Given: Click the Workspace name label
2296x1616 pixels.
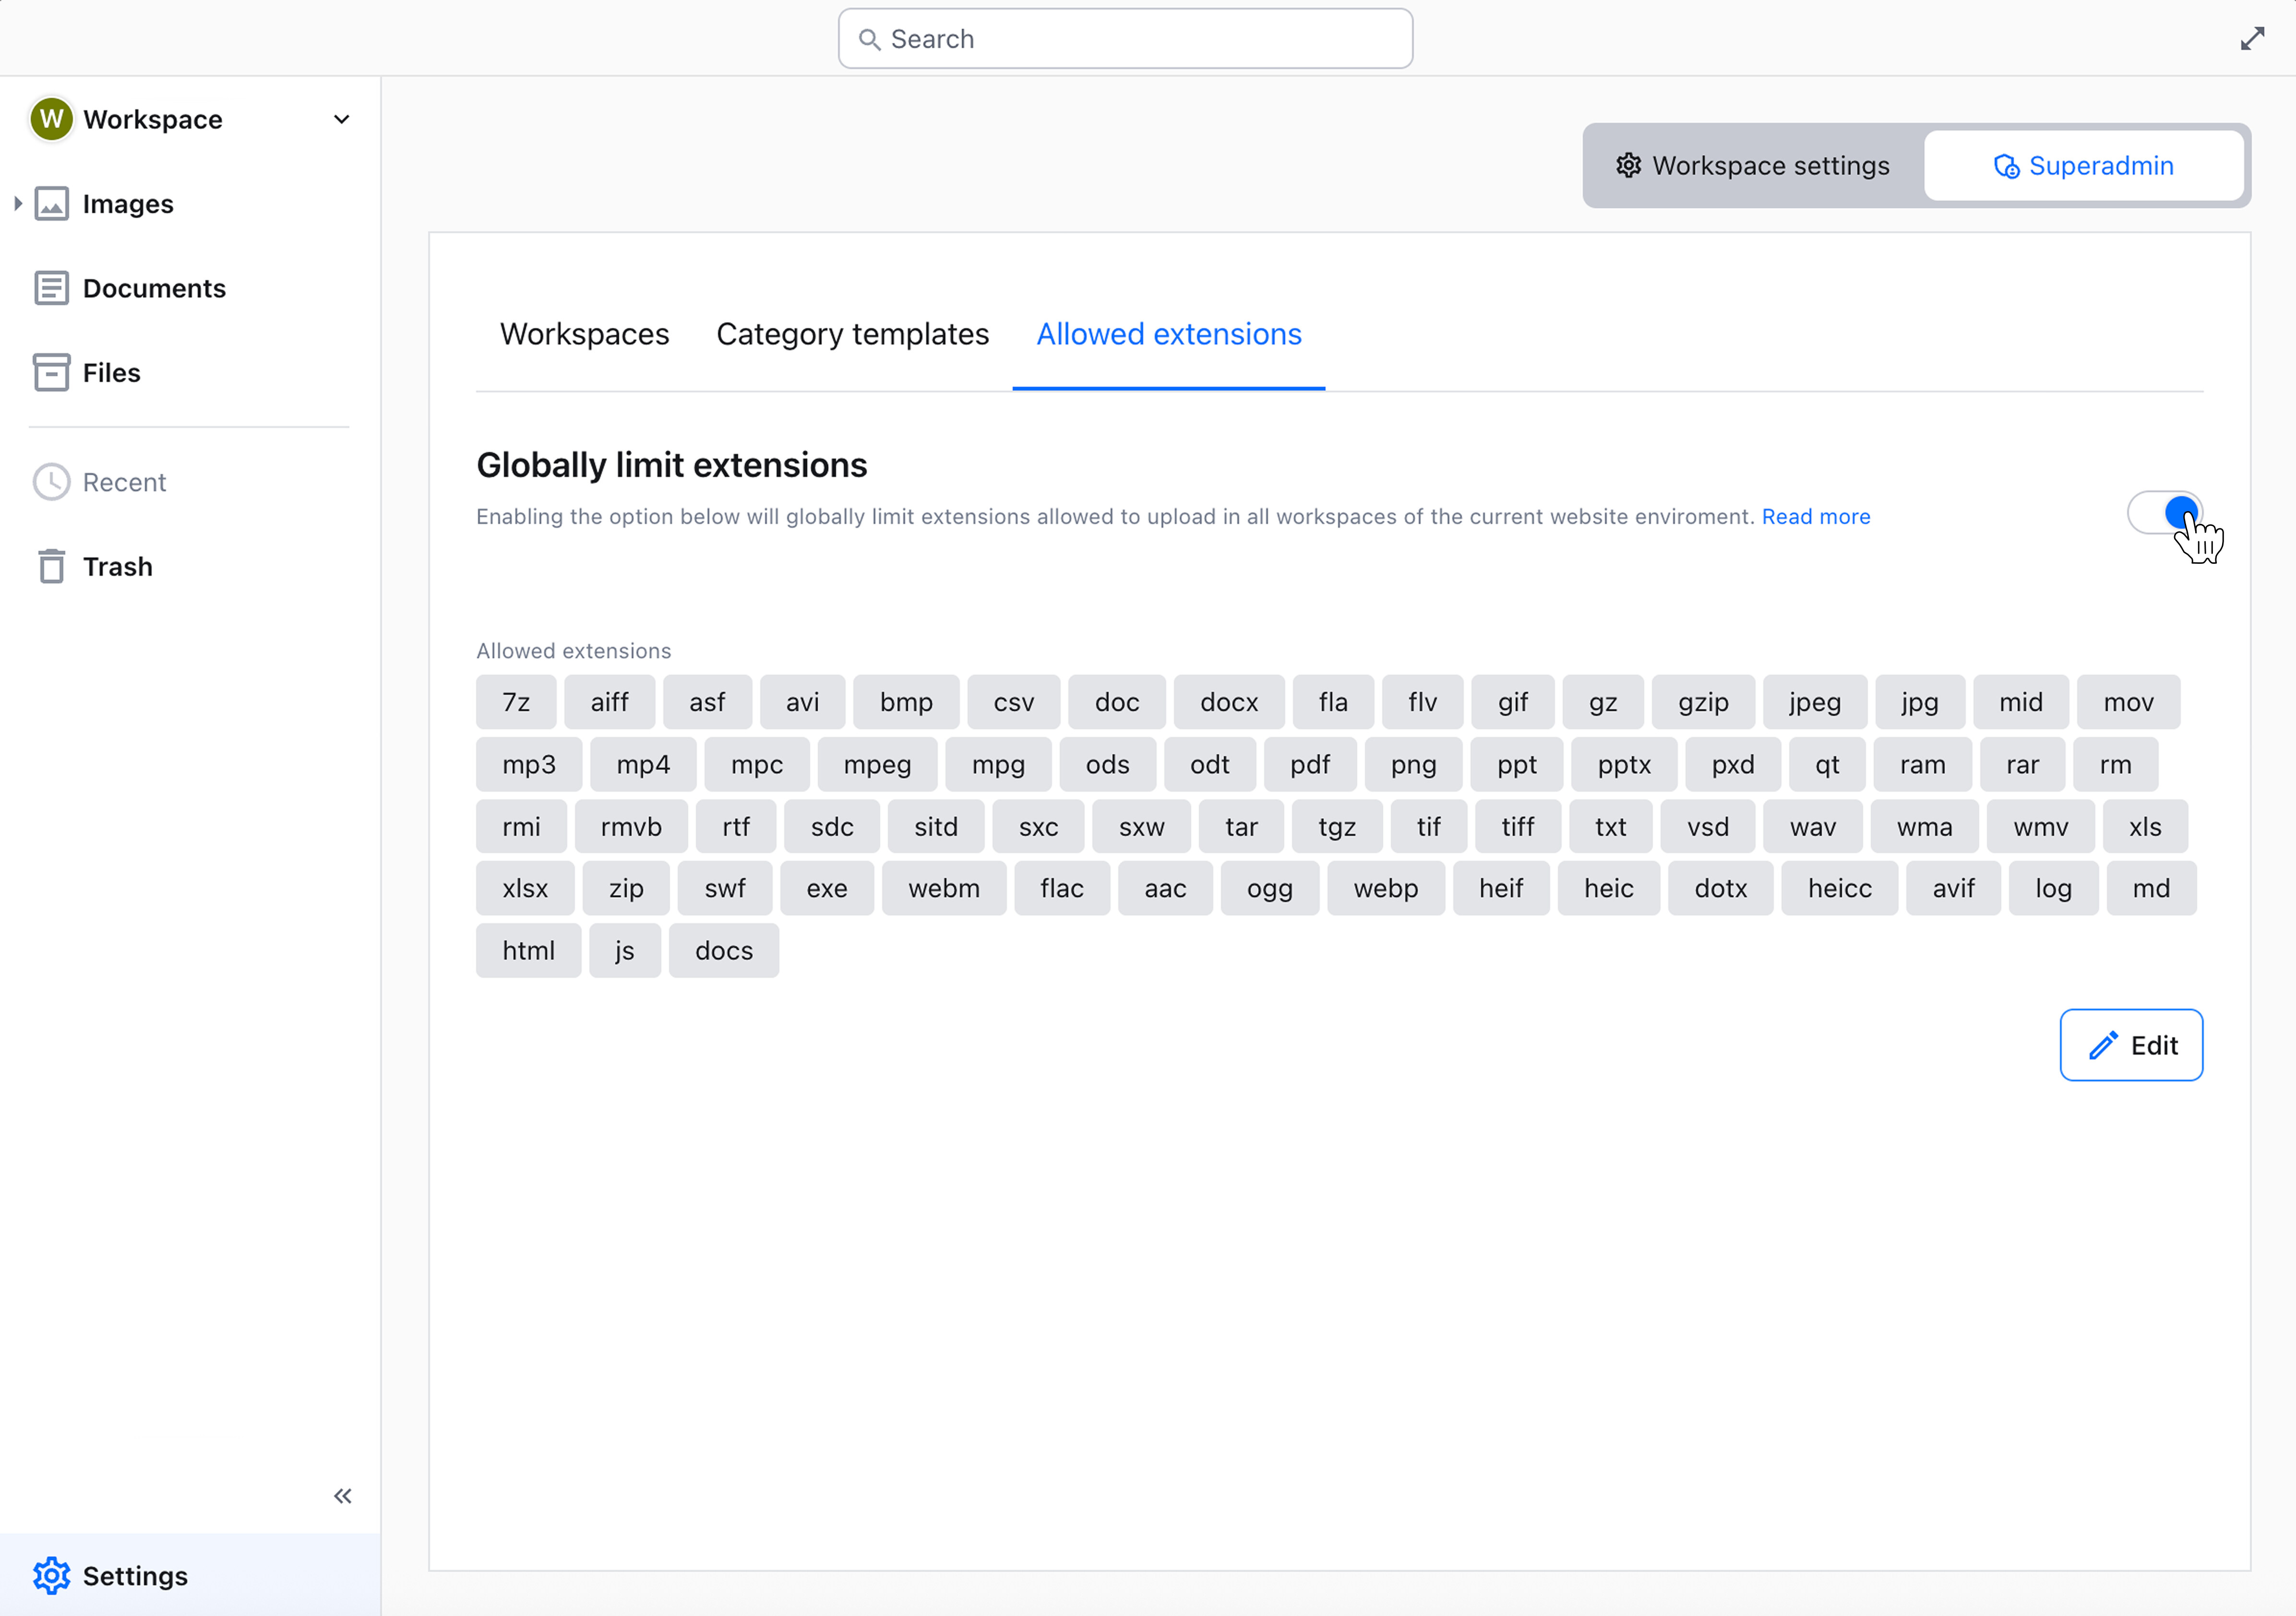Looking at the screenshot, I should pos(153,120).
